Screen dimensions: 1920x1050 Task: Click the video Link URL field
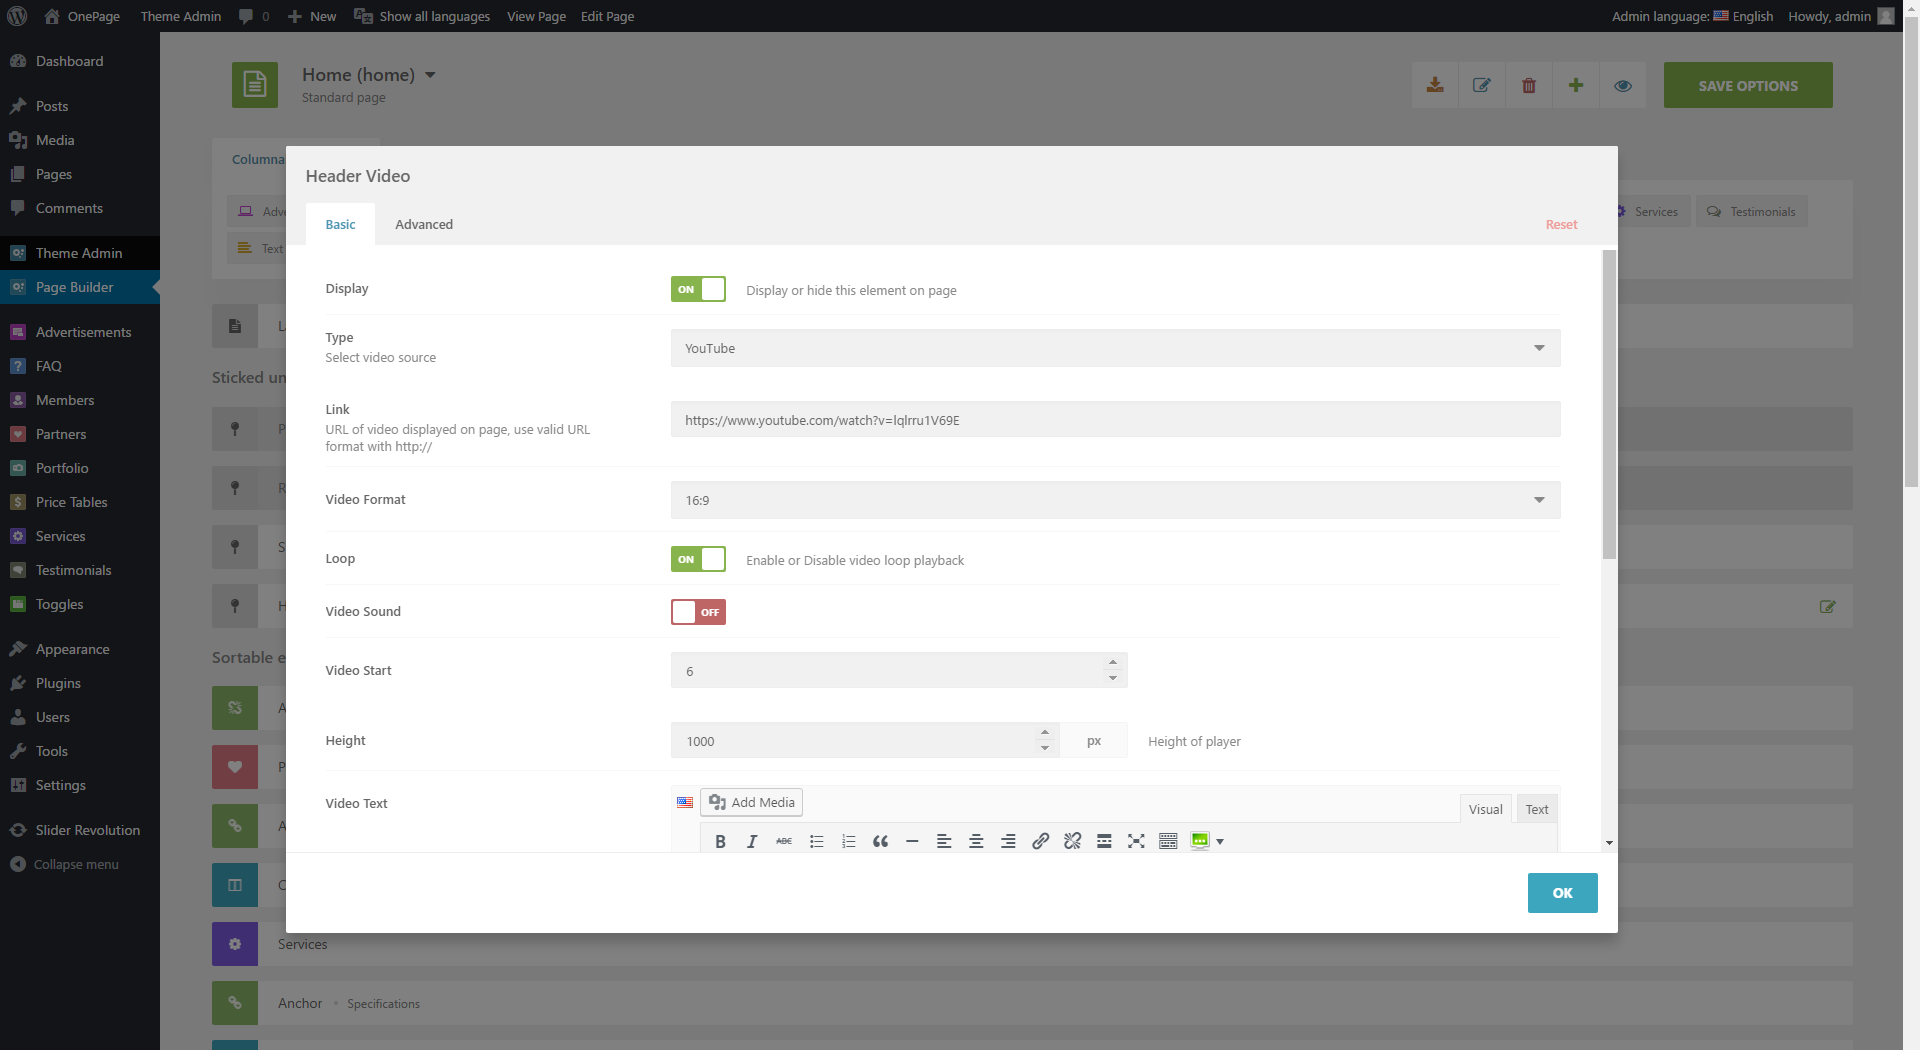click(x=1115, y=420)
